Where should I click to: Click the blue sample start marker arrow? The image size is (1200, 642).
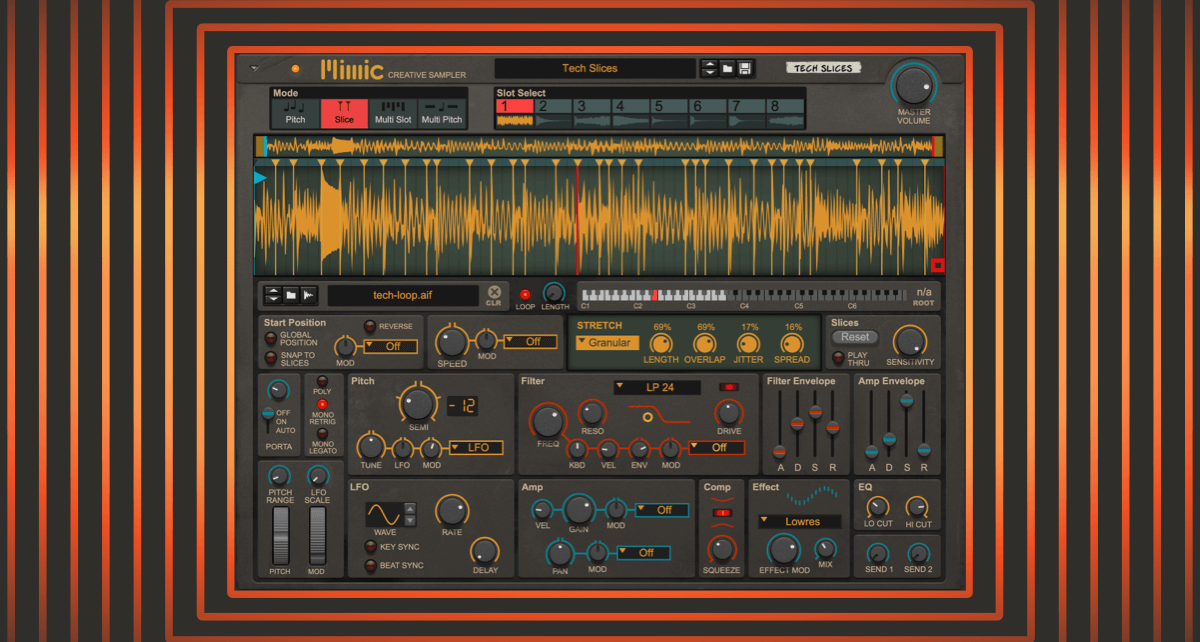(261, 178)
